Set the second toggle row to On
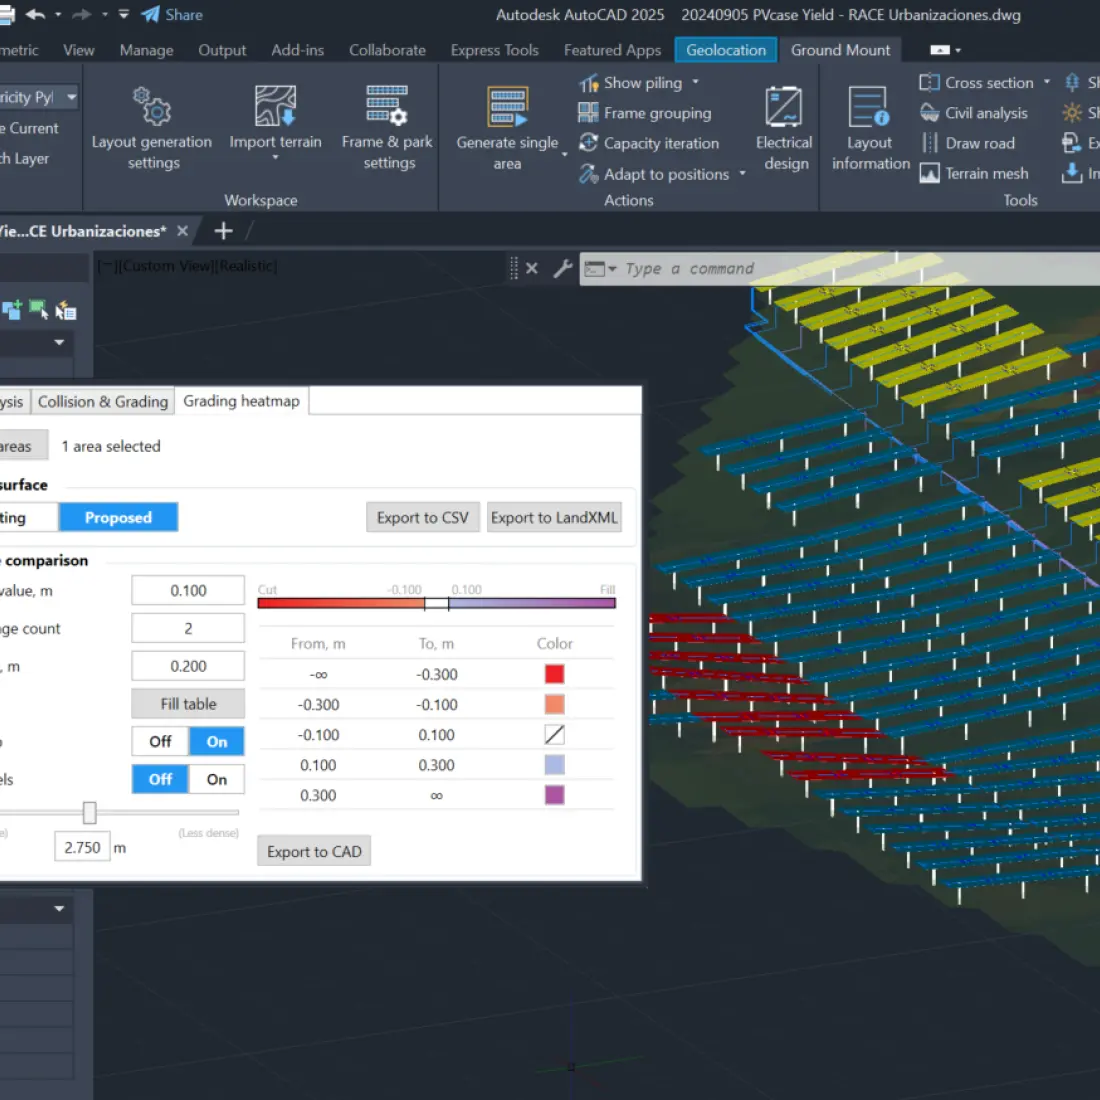 (217, 779)
